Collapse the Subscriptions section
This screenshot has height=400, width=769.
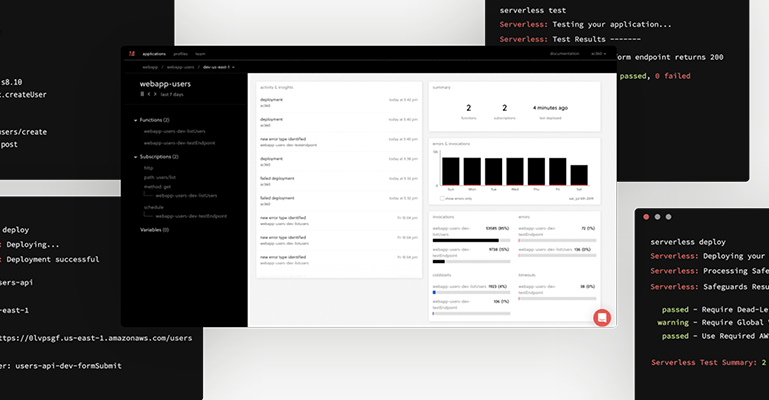point(135,156)
